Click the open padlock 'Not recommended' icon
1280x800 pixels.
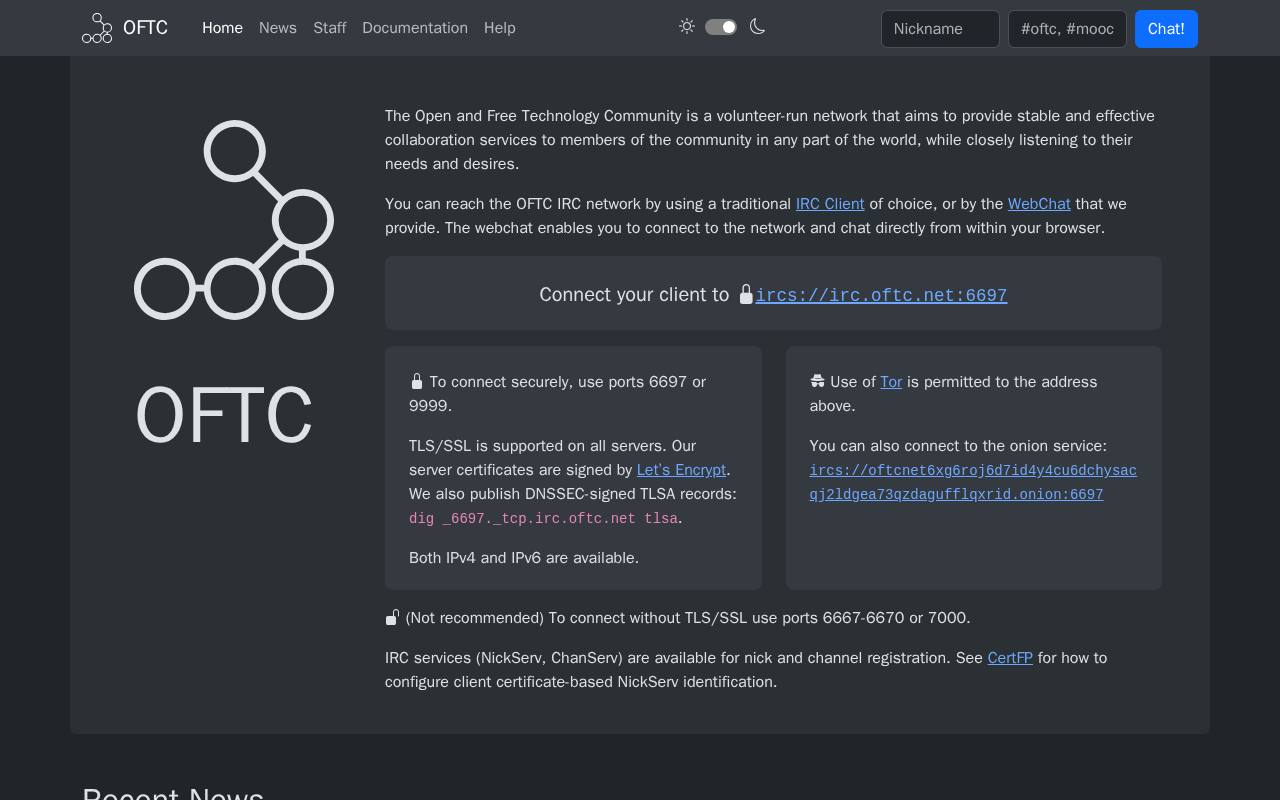(393, 617)
